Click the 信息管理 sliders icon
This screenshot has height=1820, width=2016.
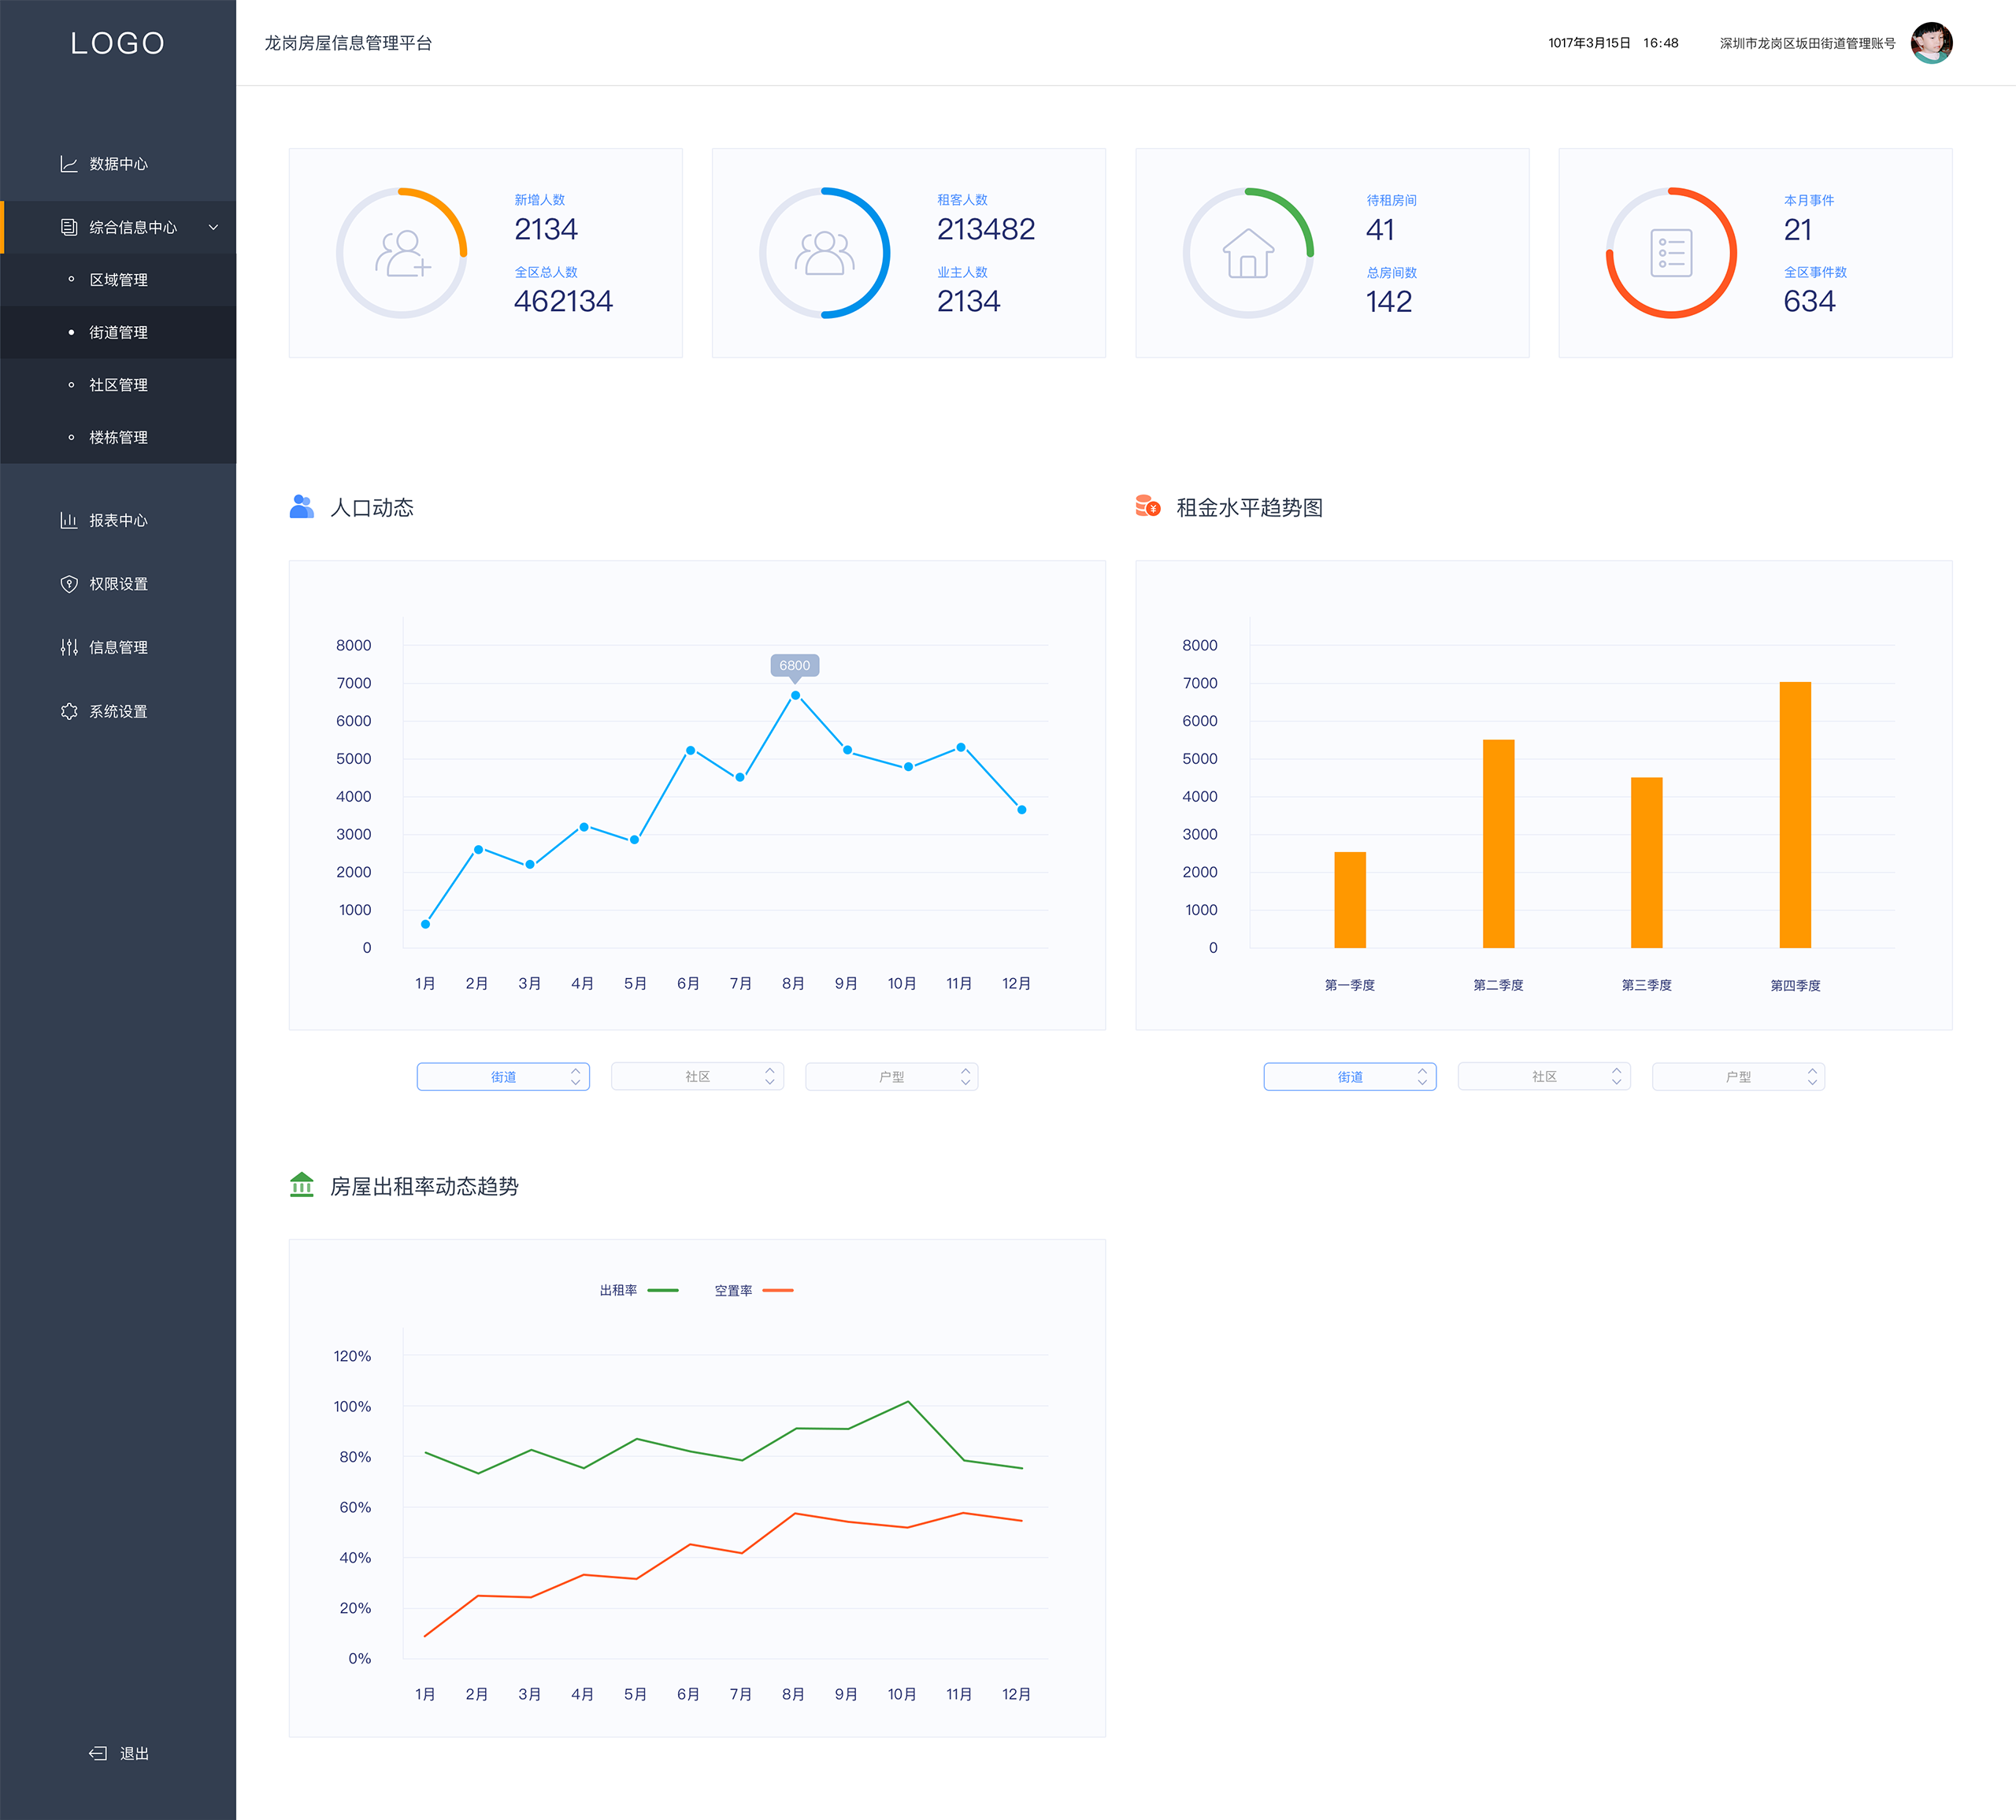69,647
